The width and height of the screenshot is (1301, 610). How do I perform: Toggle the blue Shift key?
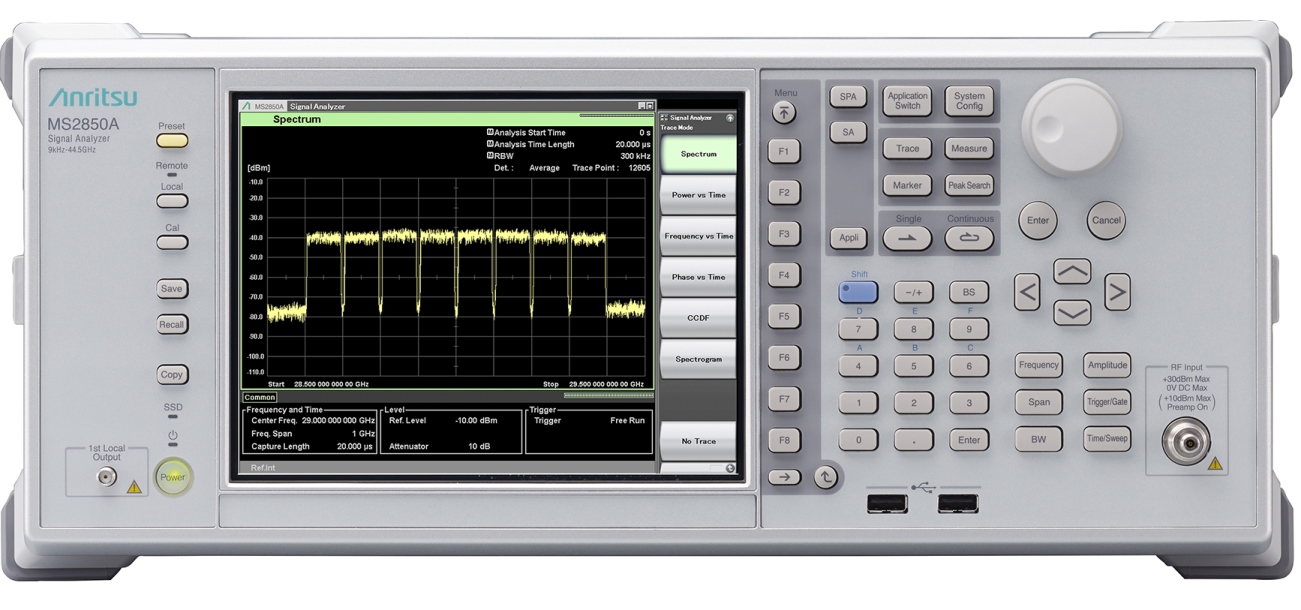coord(858,292)
